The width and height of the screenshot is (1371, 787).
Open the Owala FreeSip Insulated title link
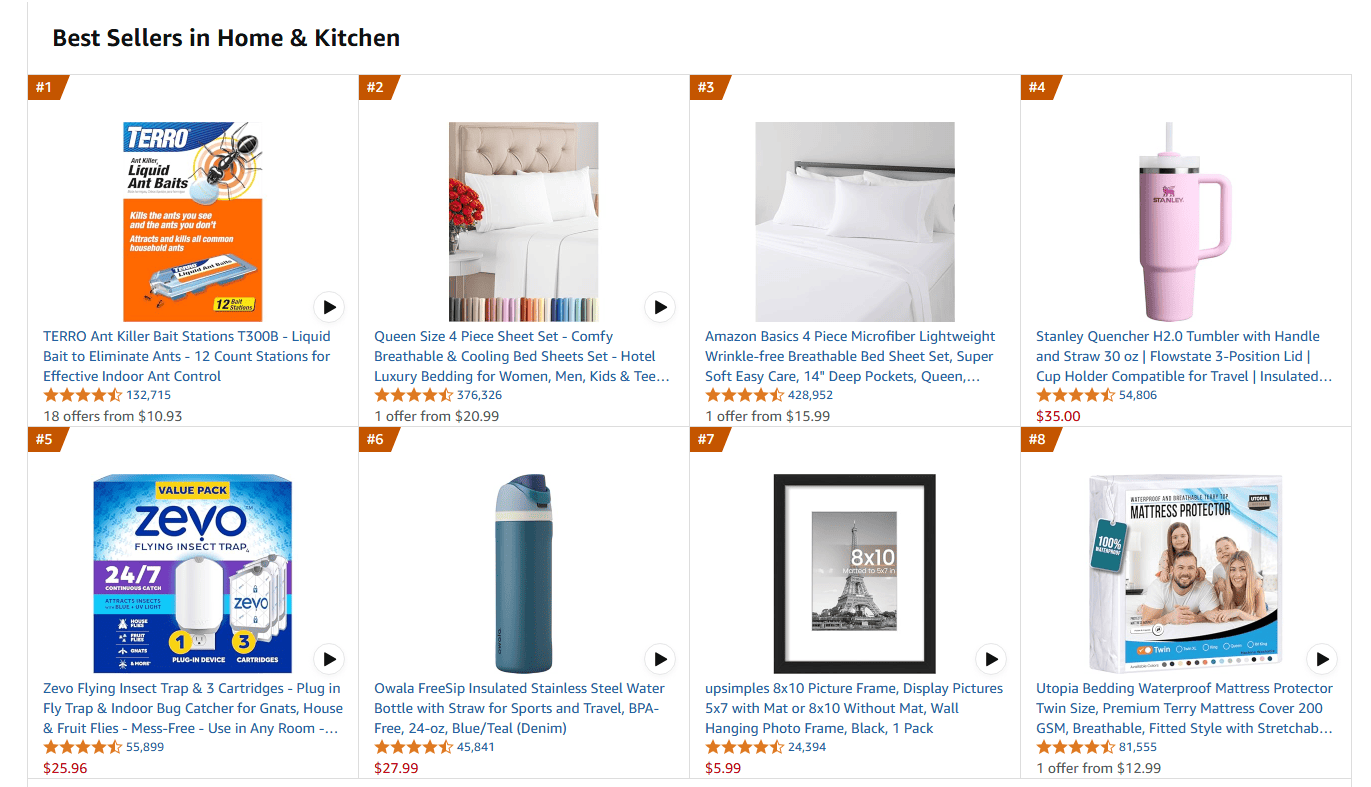519,708
